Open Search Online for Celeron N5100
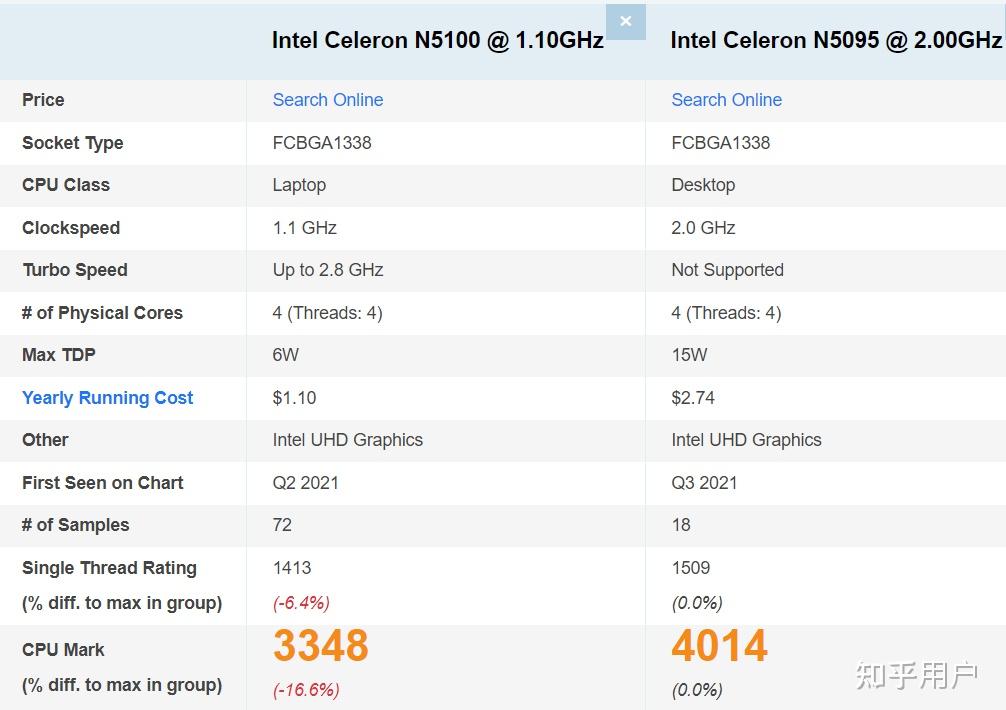Viewport: 1006px width, 710px height. click(327, 100)
